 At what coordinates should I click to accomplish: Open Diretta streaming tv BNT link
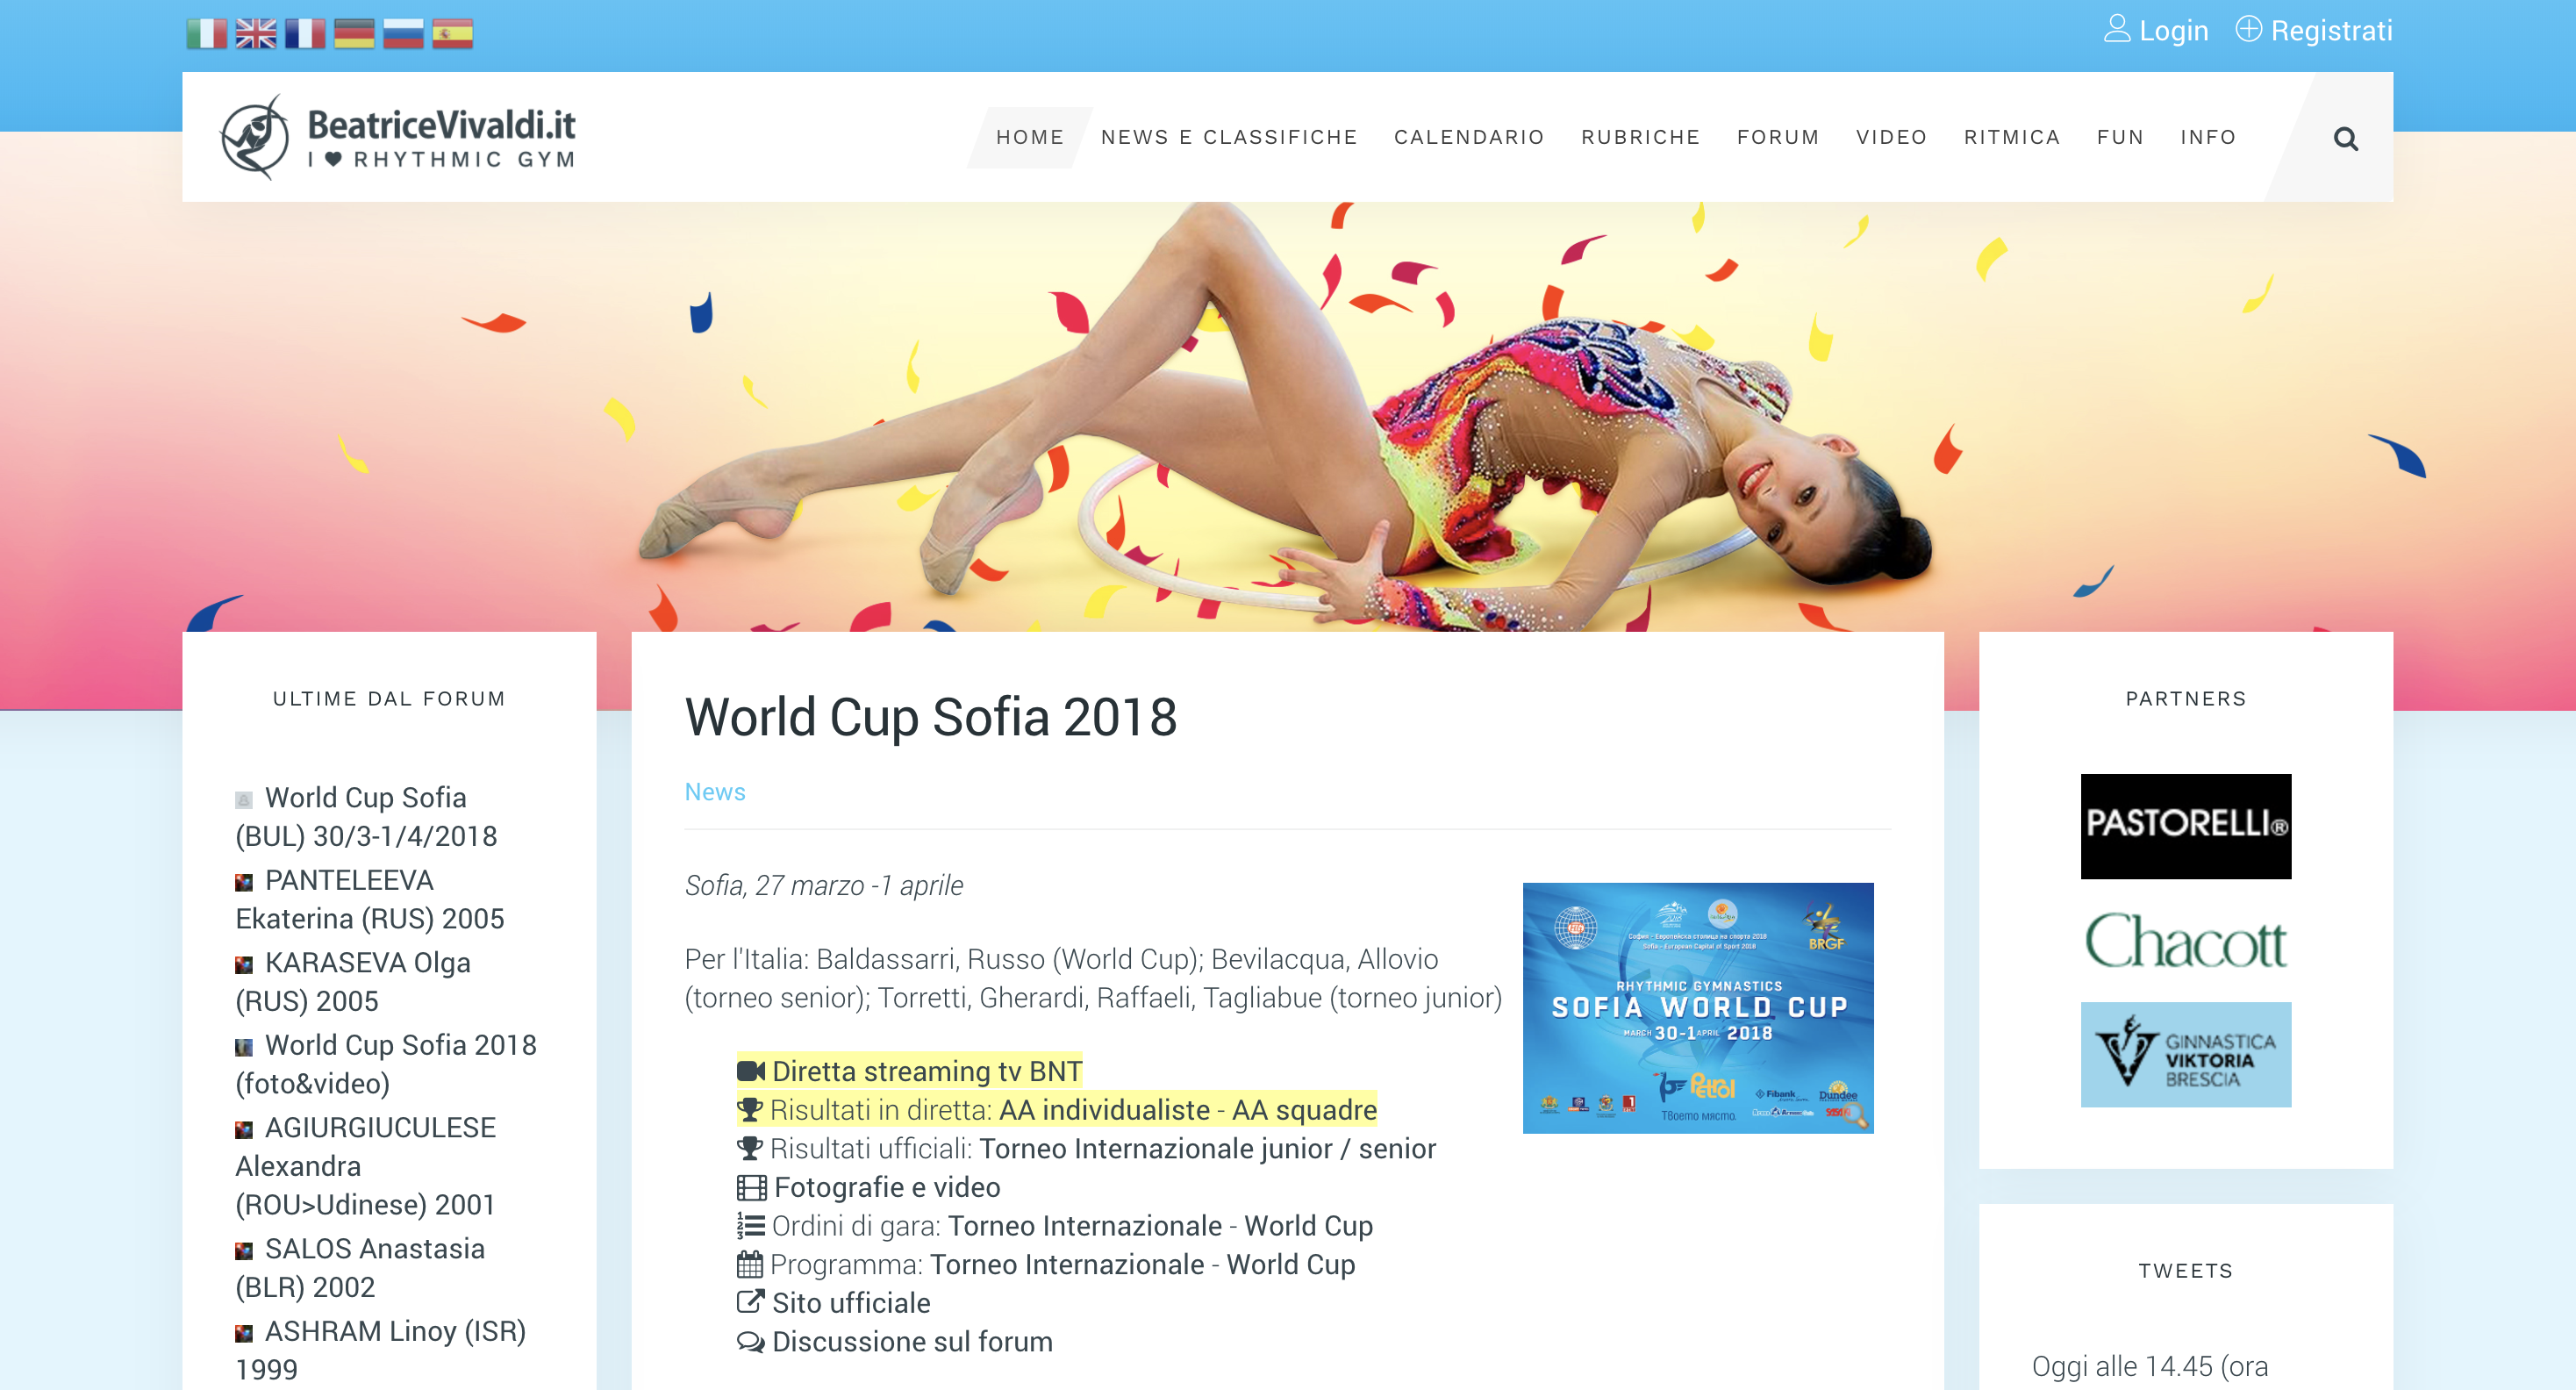tap(926, 1071)
